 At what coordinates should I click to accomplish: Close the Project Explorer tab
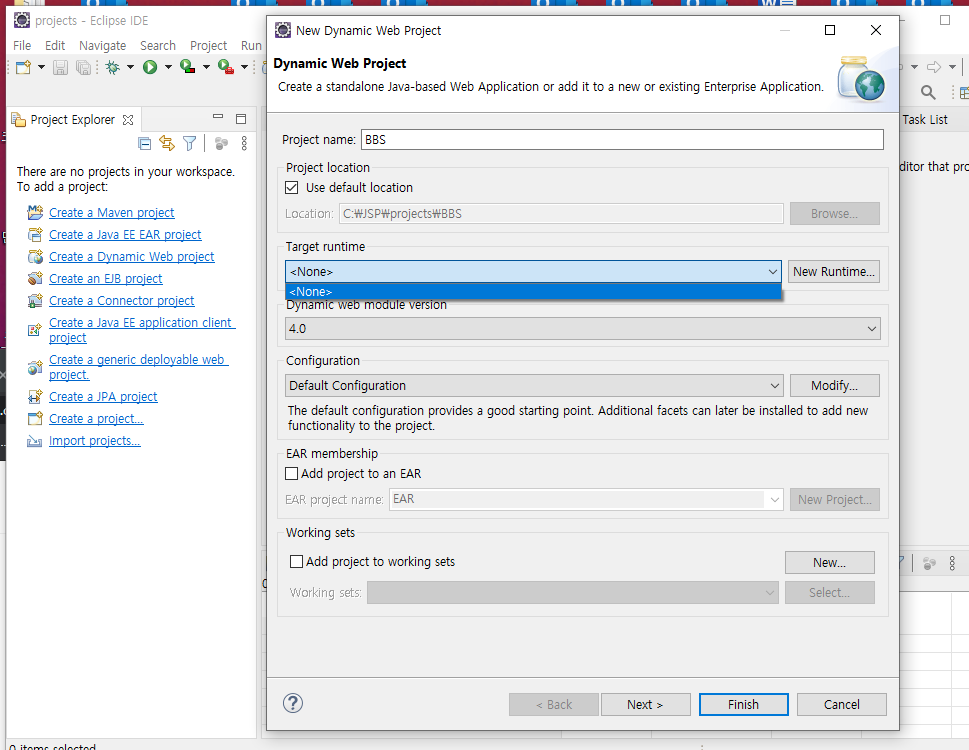coord(128,120)
